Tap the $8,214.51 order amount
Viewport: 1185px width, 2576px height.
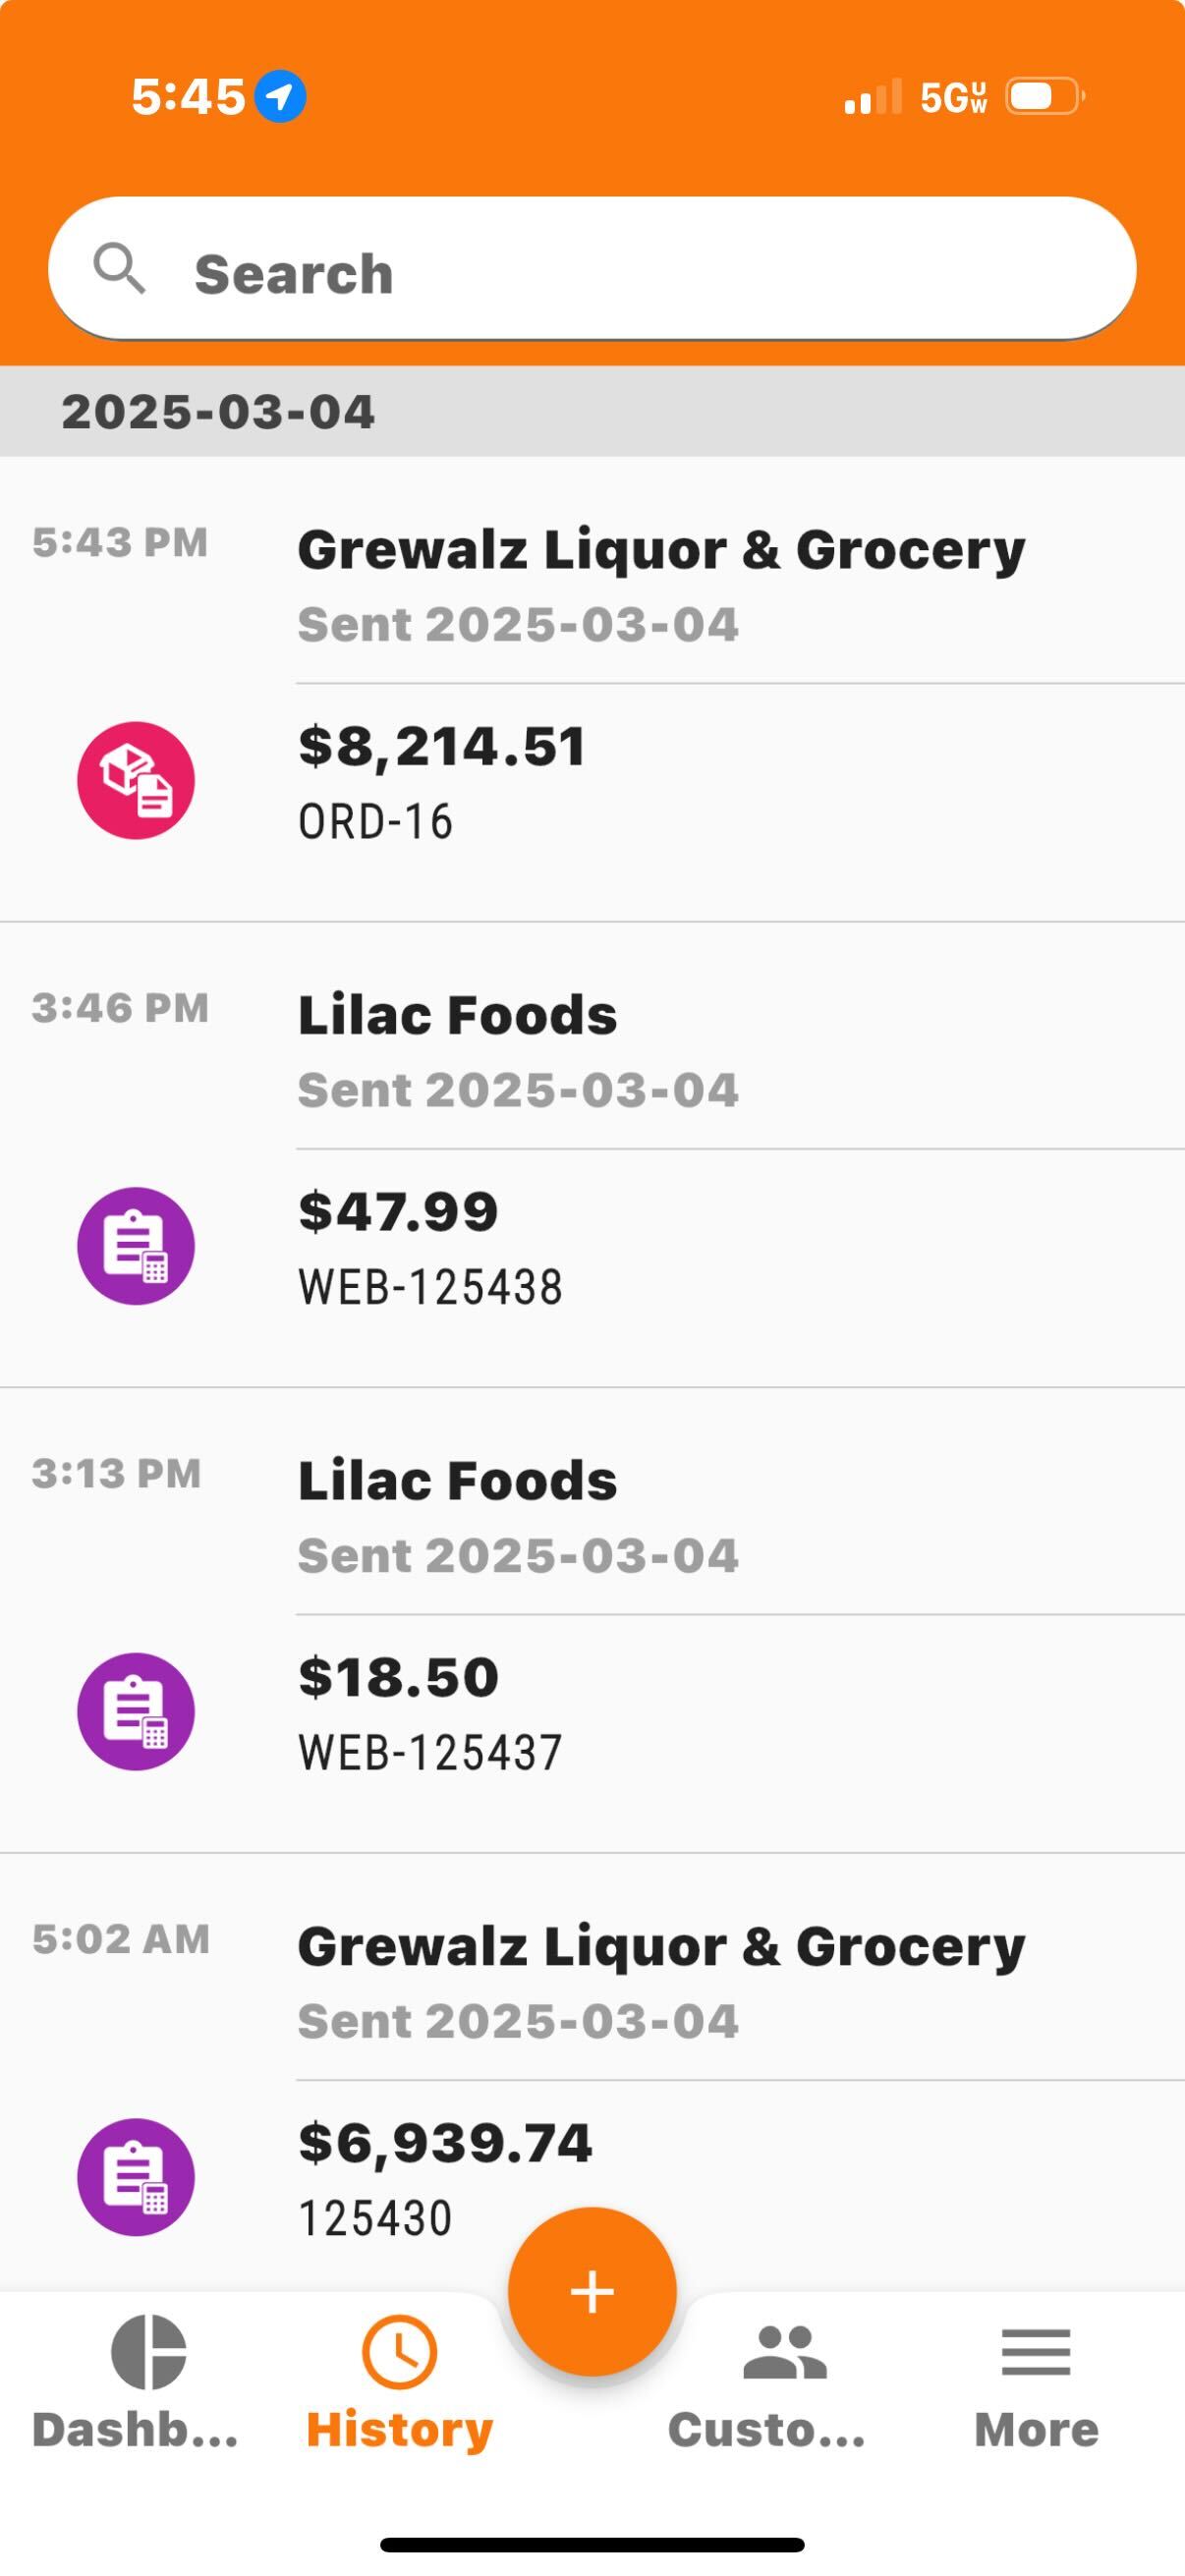442,747
